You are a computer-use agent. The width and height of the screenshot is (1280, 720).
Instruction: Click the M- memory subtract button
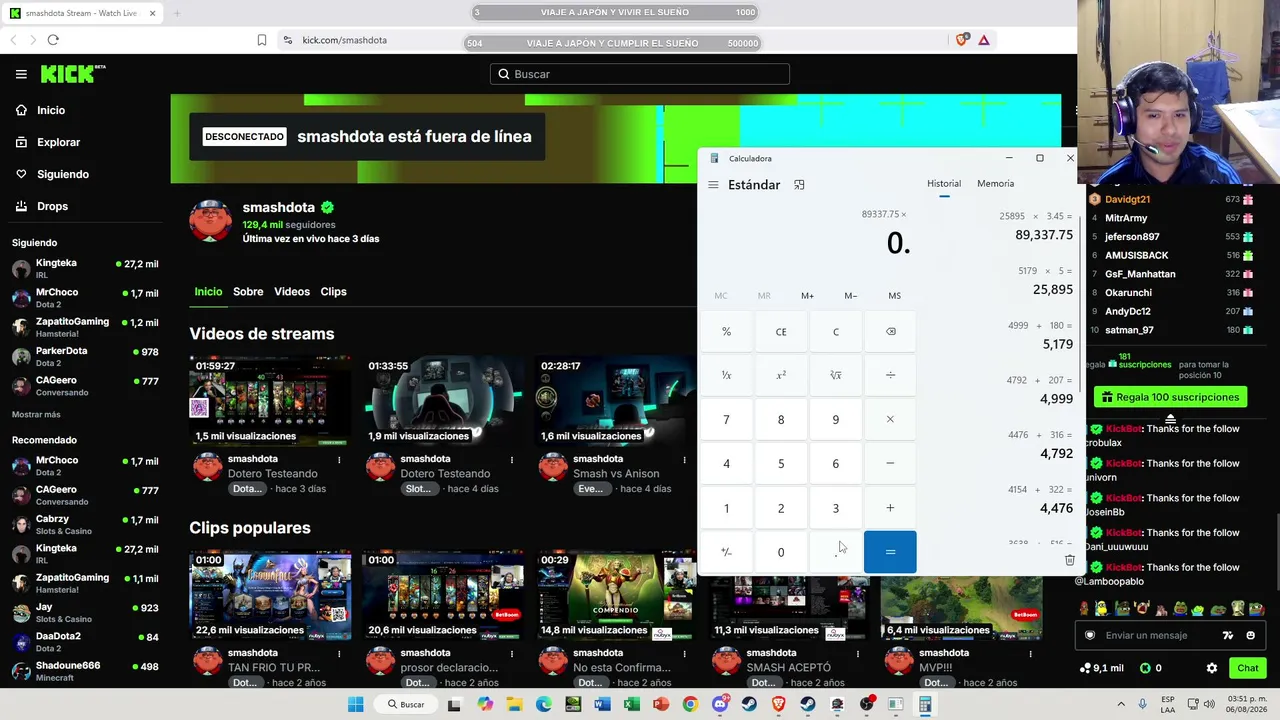851,296
